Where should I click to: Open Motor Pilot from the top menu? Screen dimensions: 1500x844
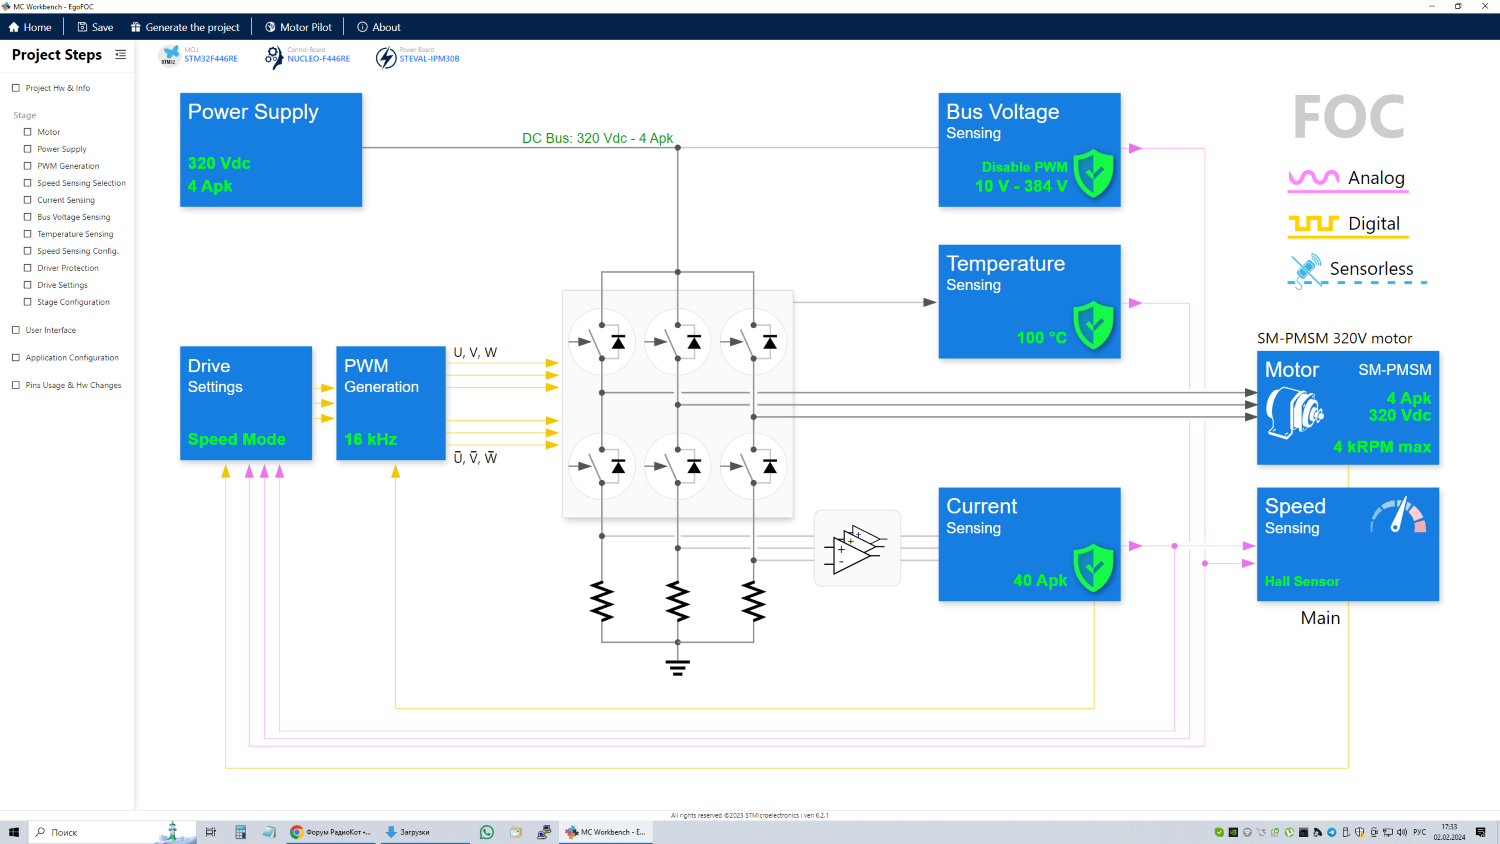click(298, 27)
